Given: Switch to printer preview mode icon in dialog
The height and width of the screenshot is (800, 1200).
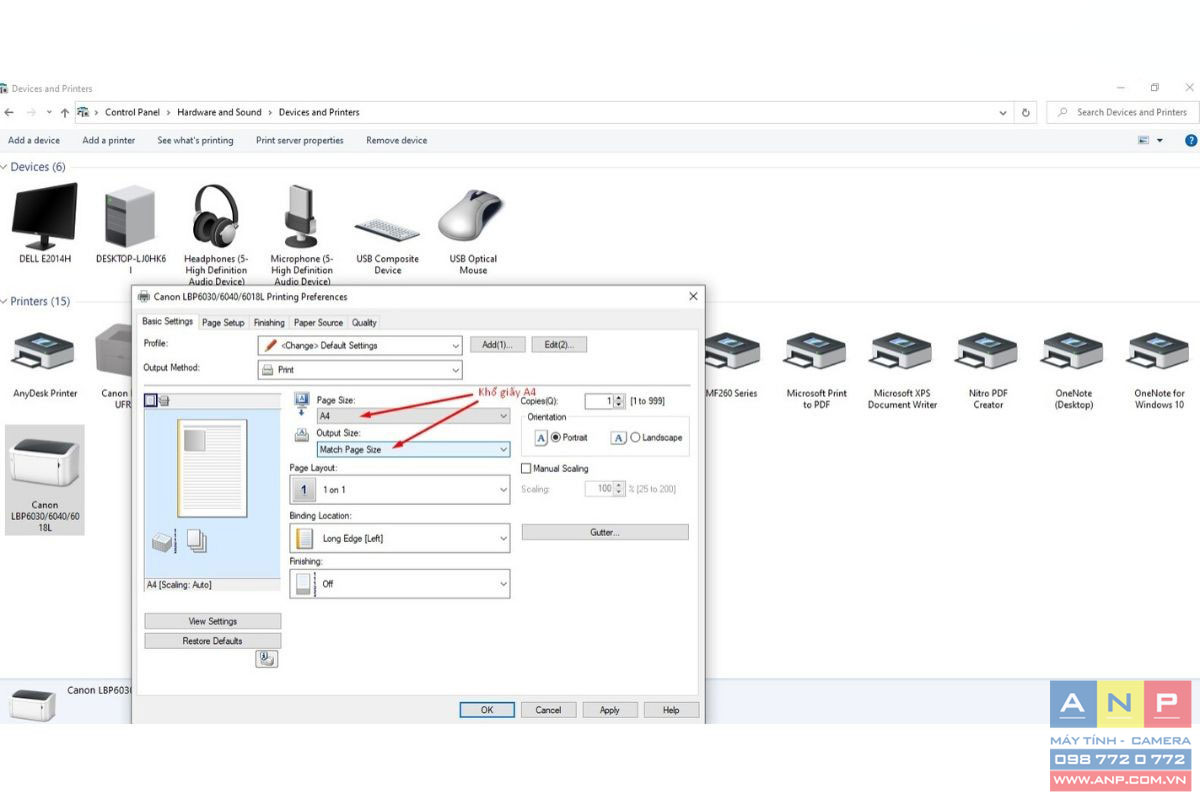Looking at the screenshot, I should point(164,401).
